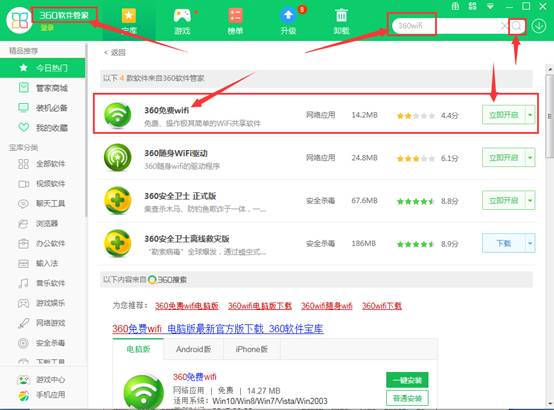Open the 360wifi下载 suggestion link
This screenshot has height=410, width=554.
pyautogui.click(x=382, y=306)
